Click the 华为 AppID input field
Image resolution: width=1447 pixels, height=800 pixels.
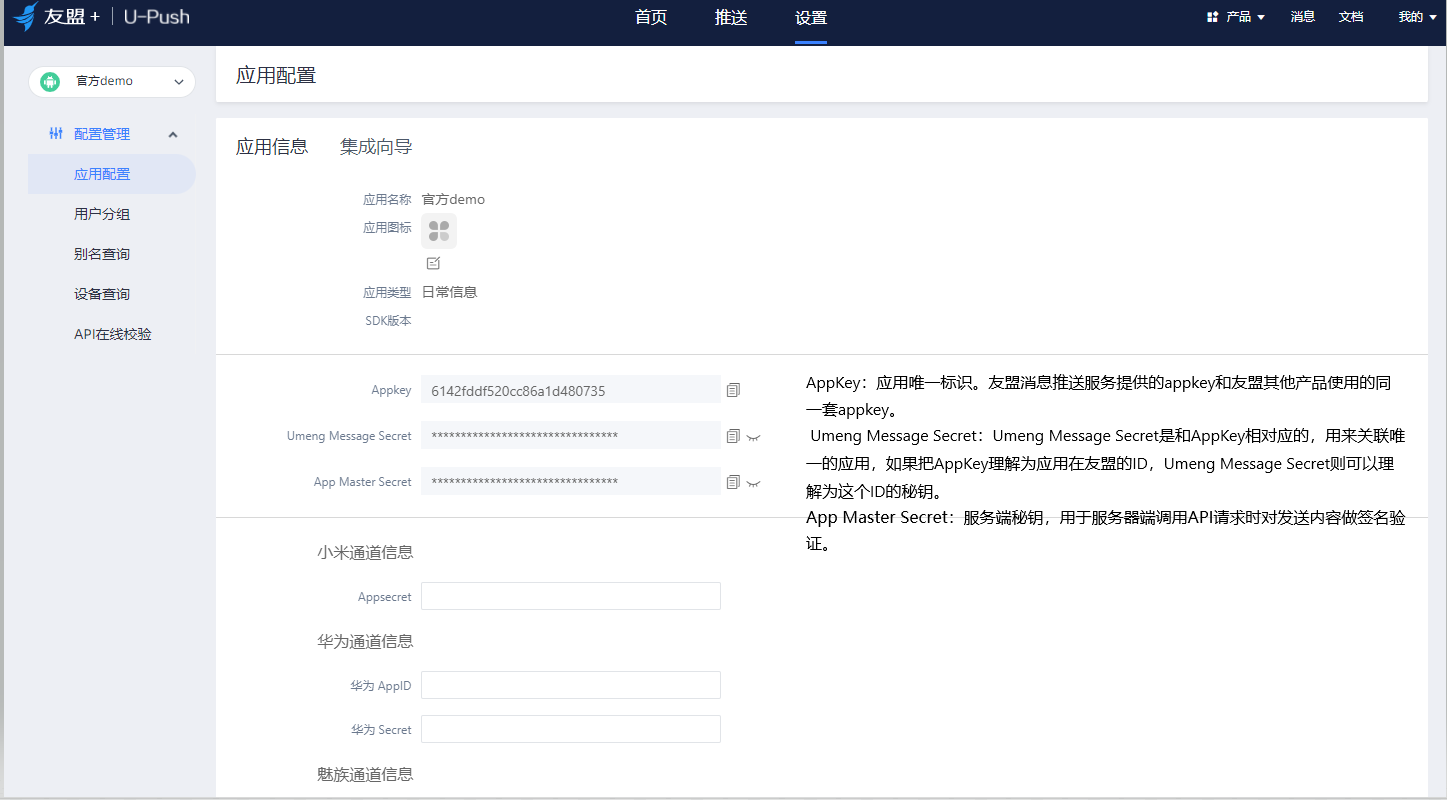click(571, 685)
